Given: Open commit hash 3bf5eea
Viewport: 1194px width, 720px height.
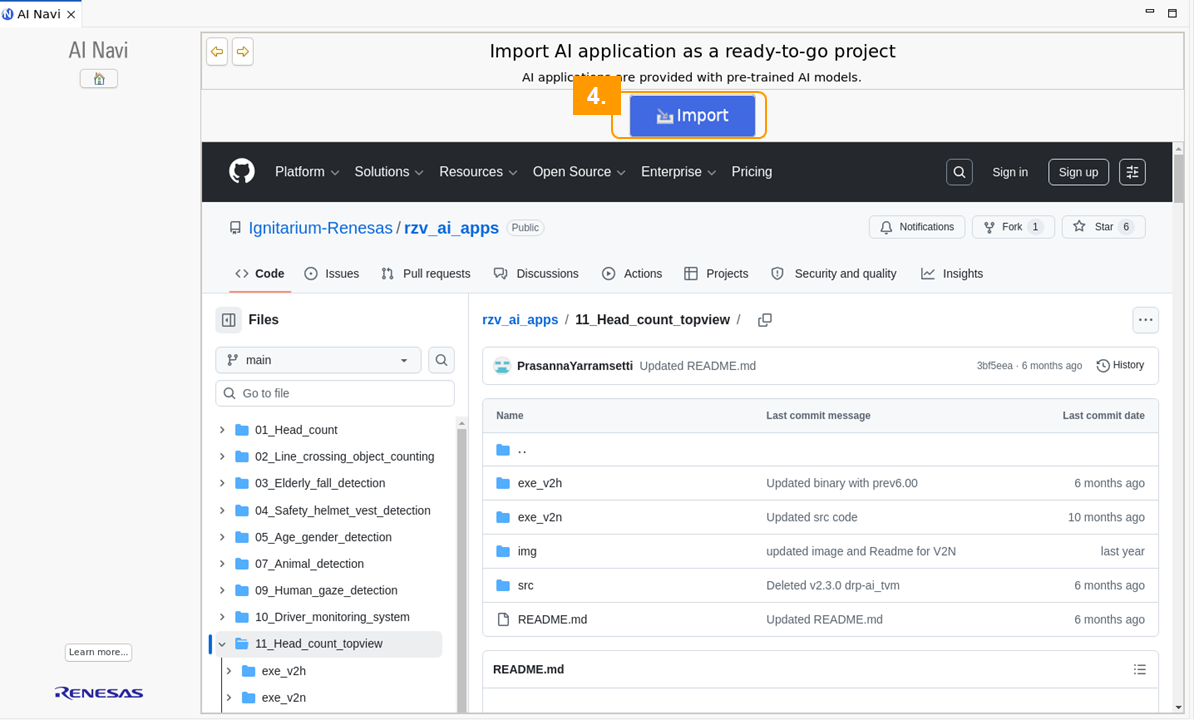Looking at the screenshot, I should pos(994,366).
